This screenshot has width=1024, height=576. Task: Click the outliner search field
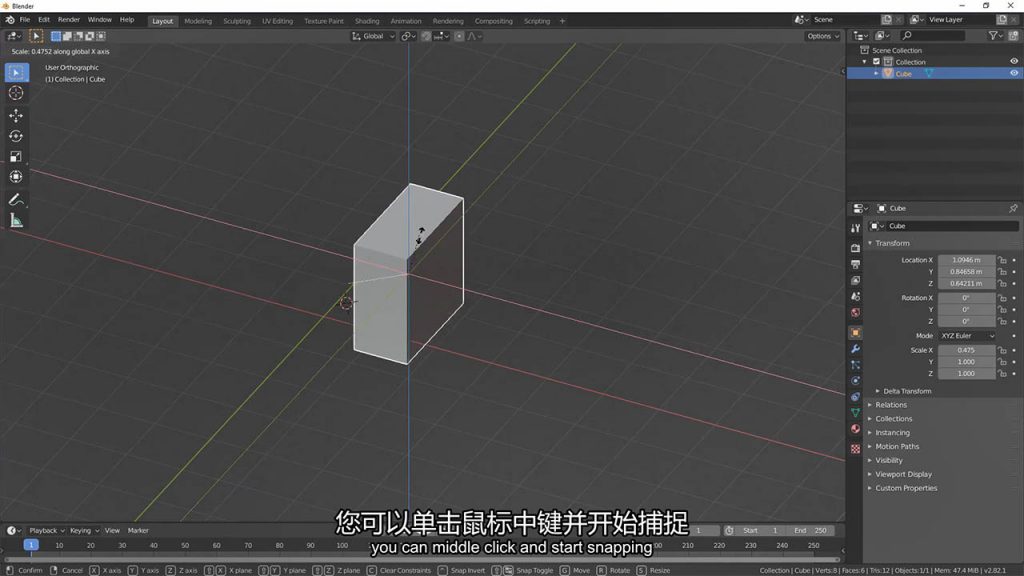click(932, 36)
